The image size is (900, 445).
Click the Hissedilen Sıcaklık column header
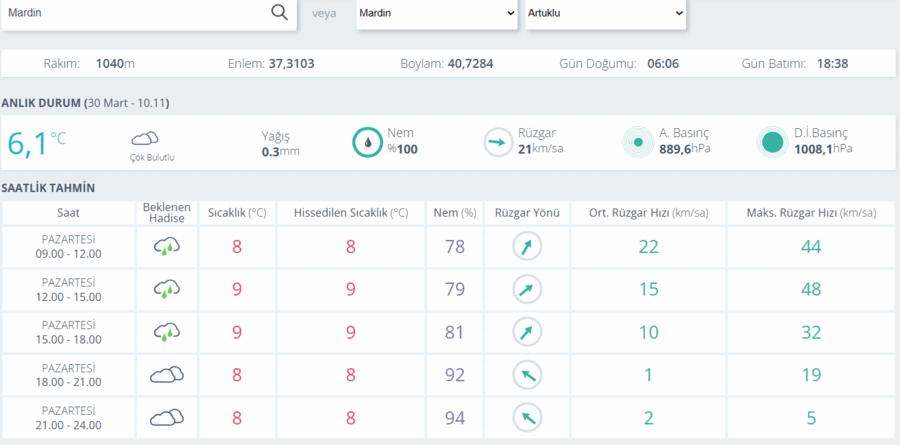tap(351, 213)
